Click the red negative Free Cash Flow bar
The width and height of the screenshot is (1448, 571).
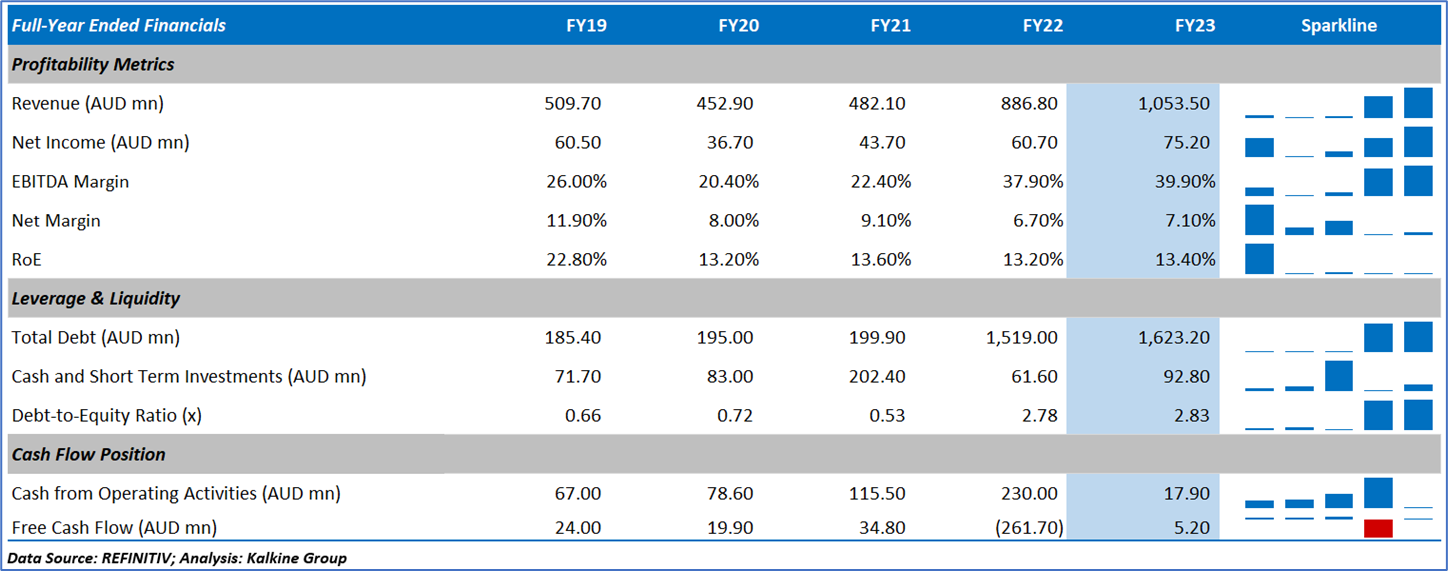tap(1378, 529)
